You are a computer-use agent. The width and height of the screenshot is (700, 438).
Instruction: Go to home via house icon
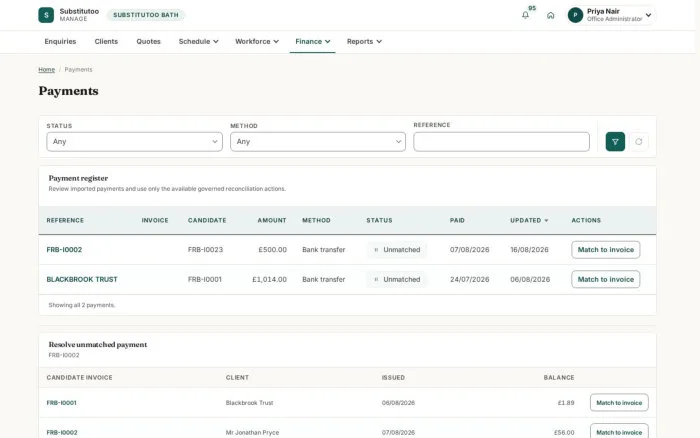coord(550,15)
